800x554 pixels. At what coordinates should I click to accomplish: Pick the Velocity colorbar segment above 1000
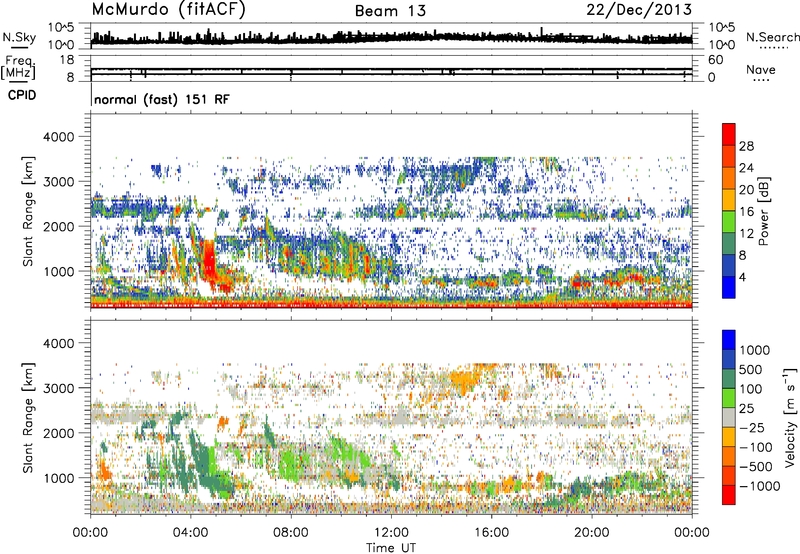729,340
